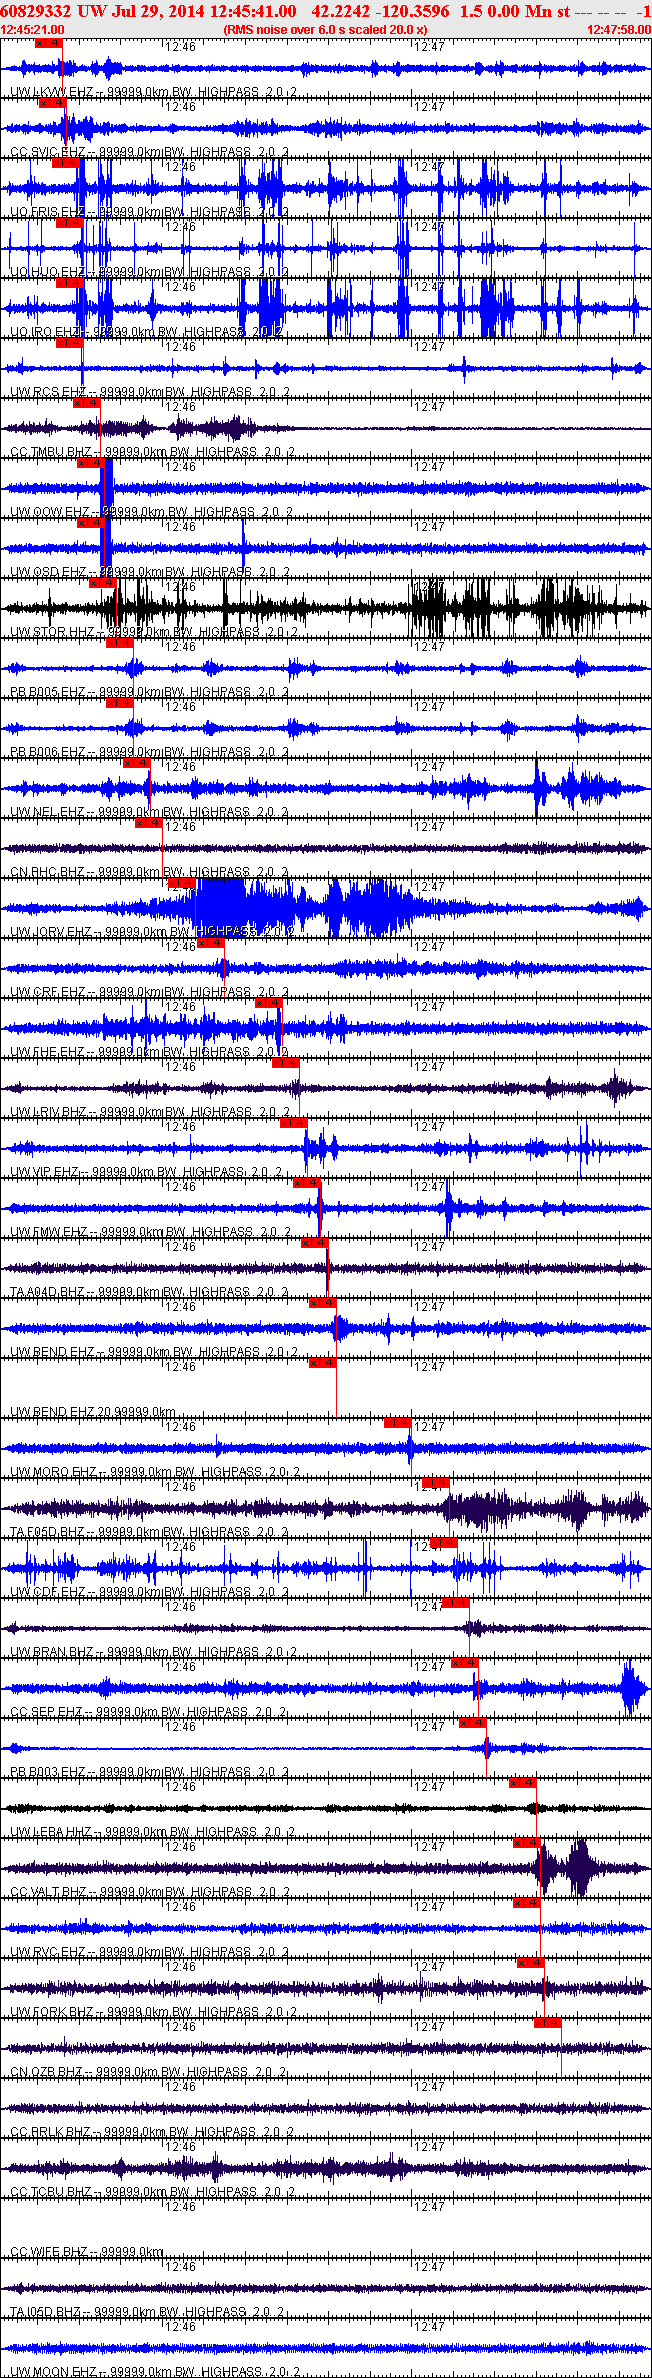Image resolution: width=652 pixels, height=2378 pixels.
Task: Select the red pick marker on TA F05D trace
Action: 435,1483
